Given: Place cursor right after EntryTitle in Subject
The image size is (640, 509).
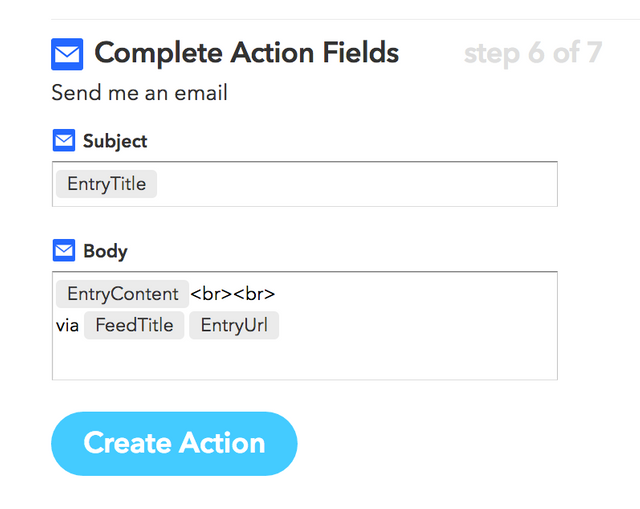Looking at the screenshot, I should pyautogui.click(x=161, y=184).
